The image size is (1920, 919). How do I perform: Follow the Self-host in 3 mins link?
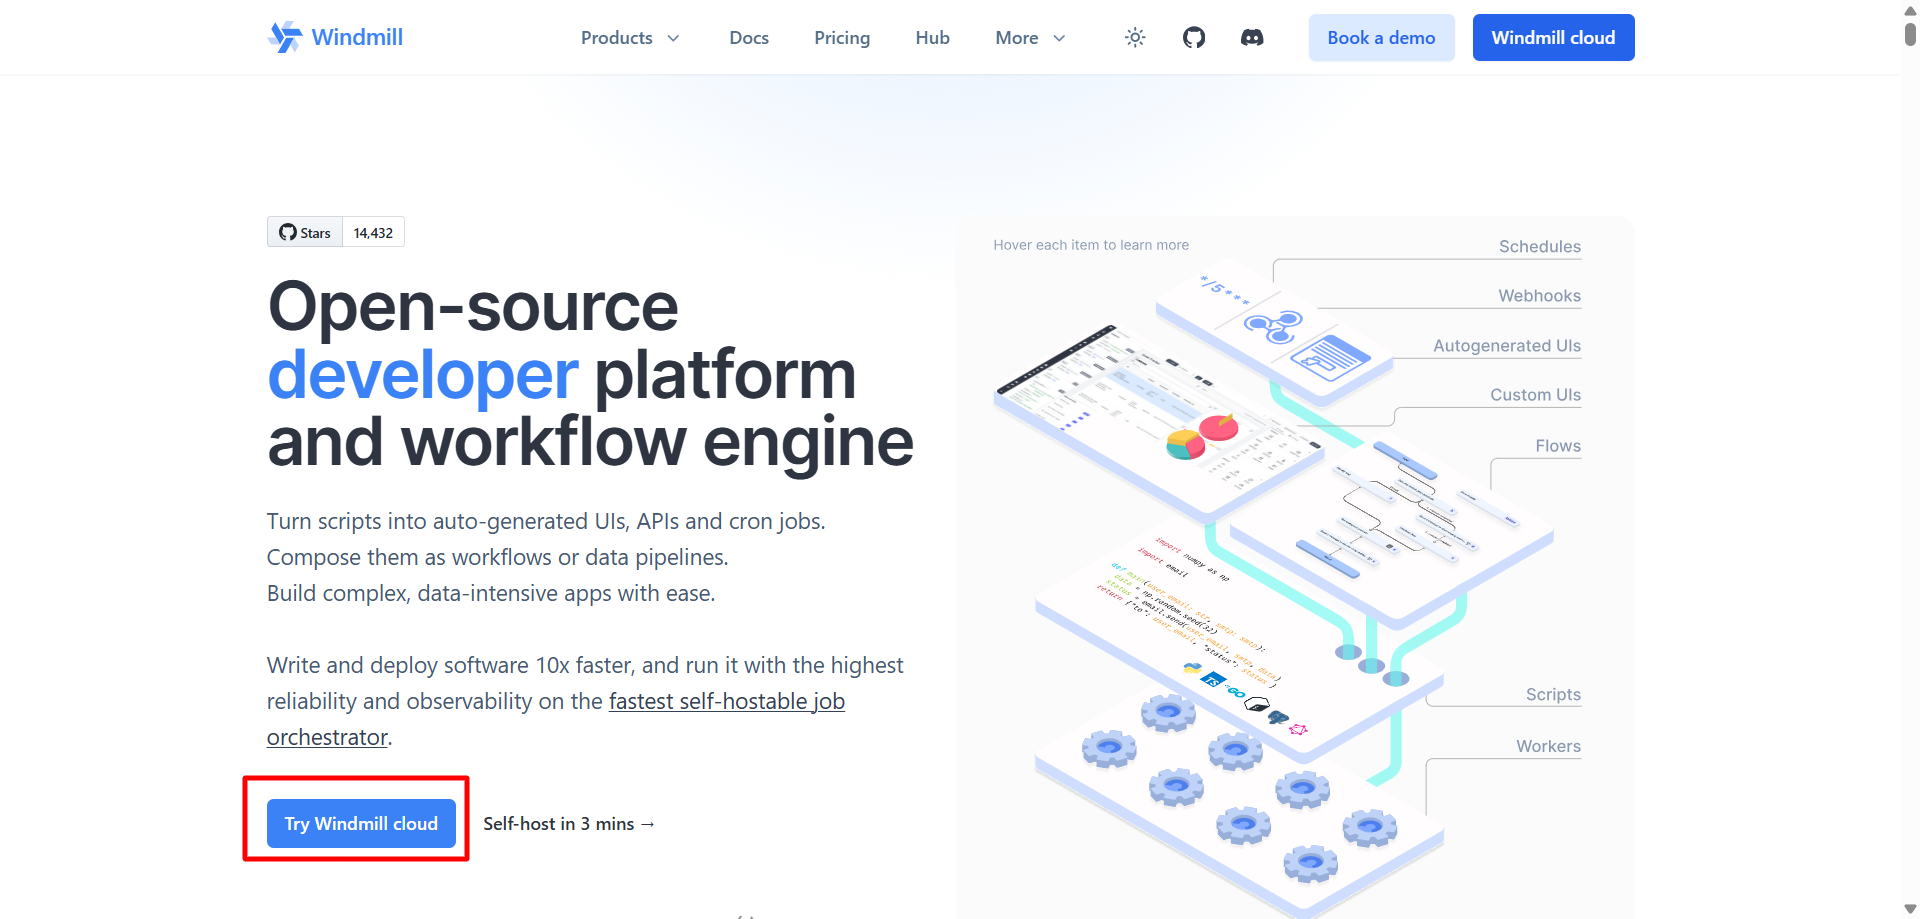pyautogui.click(x=569, y=824)
